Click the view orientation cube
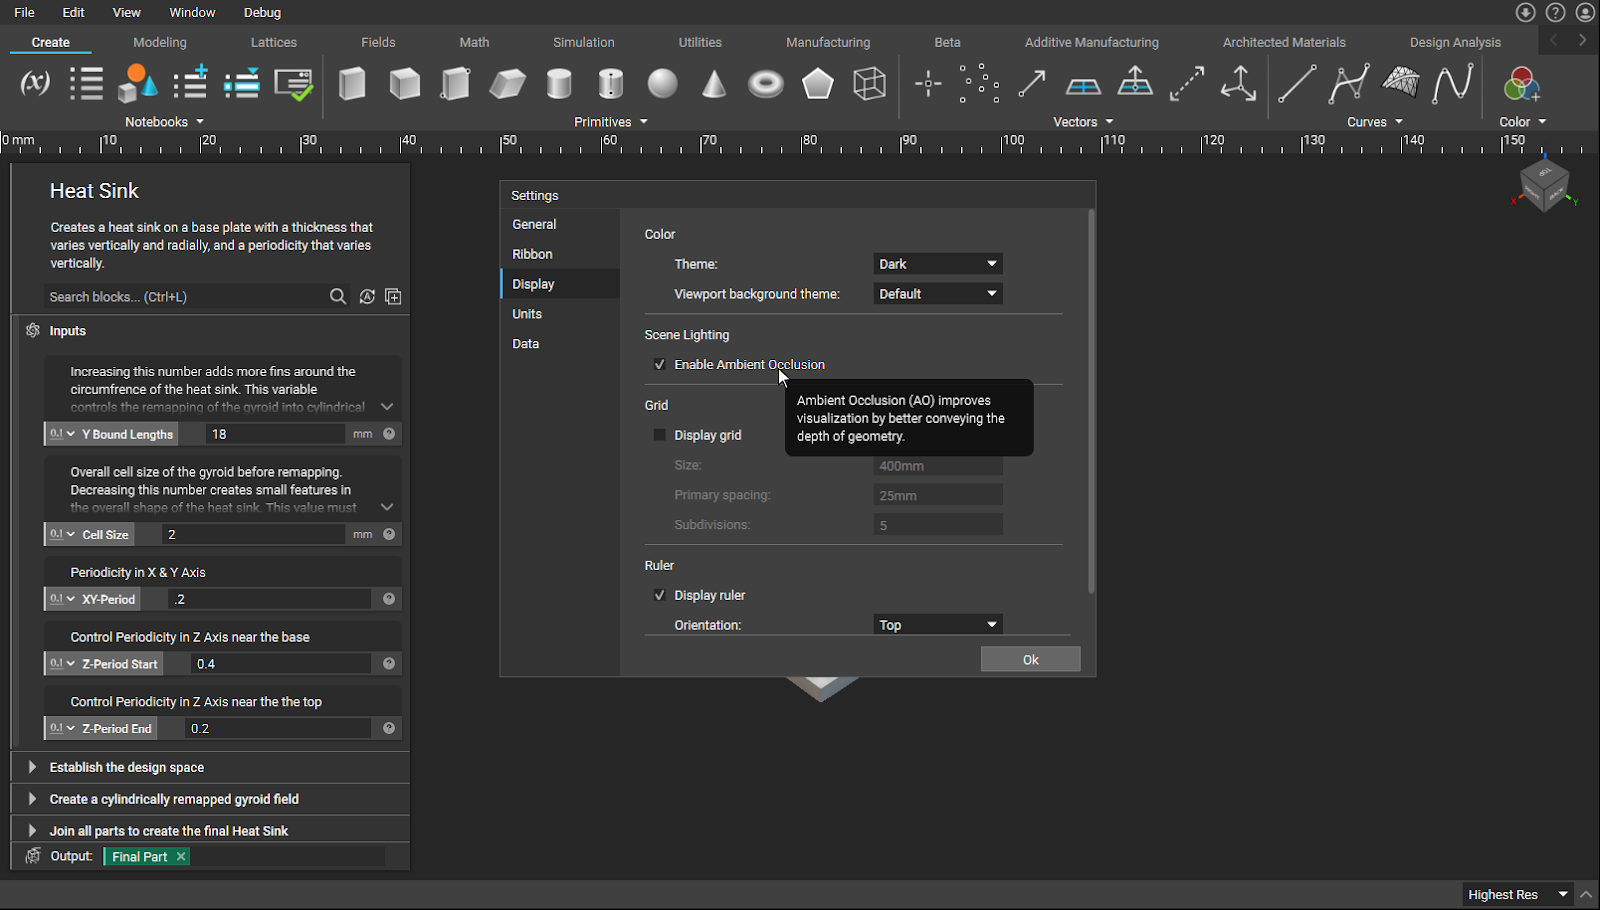 coord(1544,185)
